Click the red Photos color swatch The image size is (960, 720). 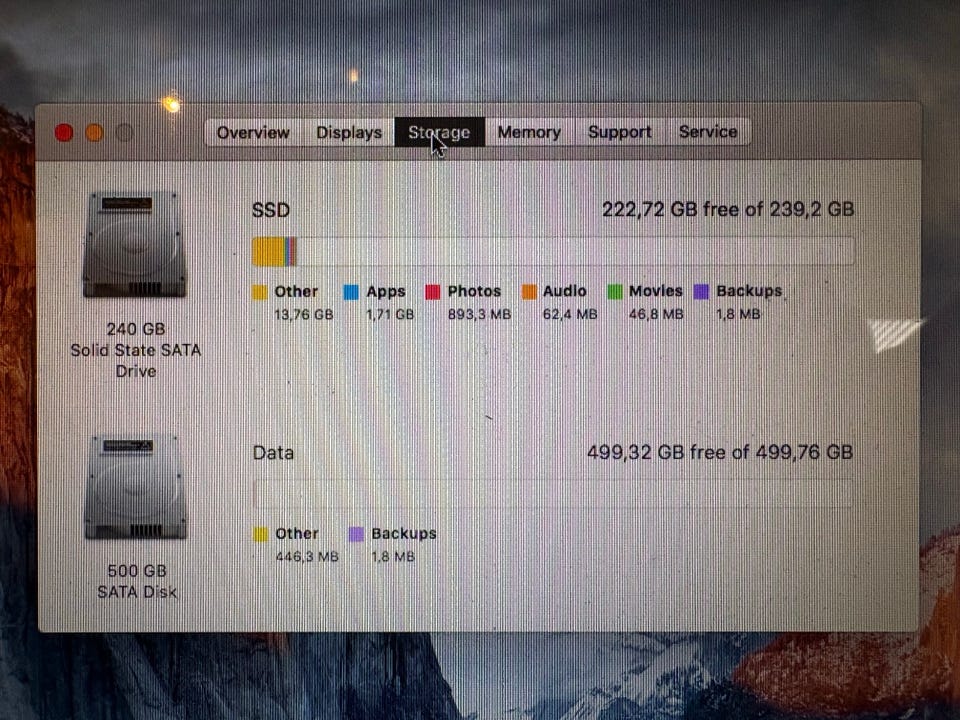(x=433, y=292)
